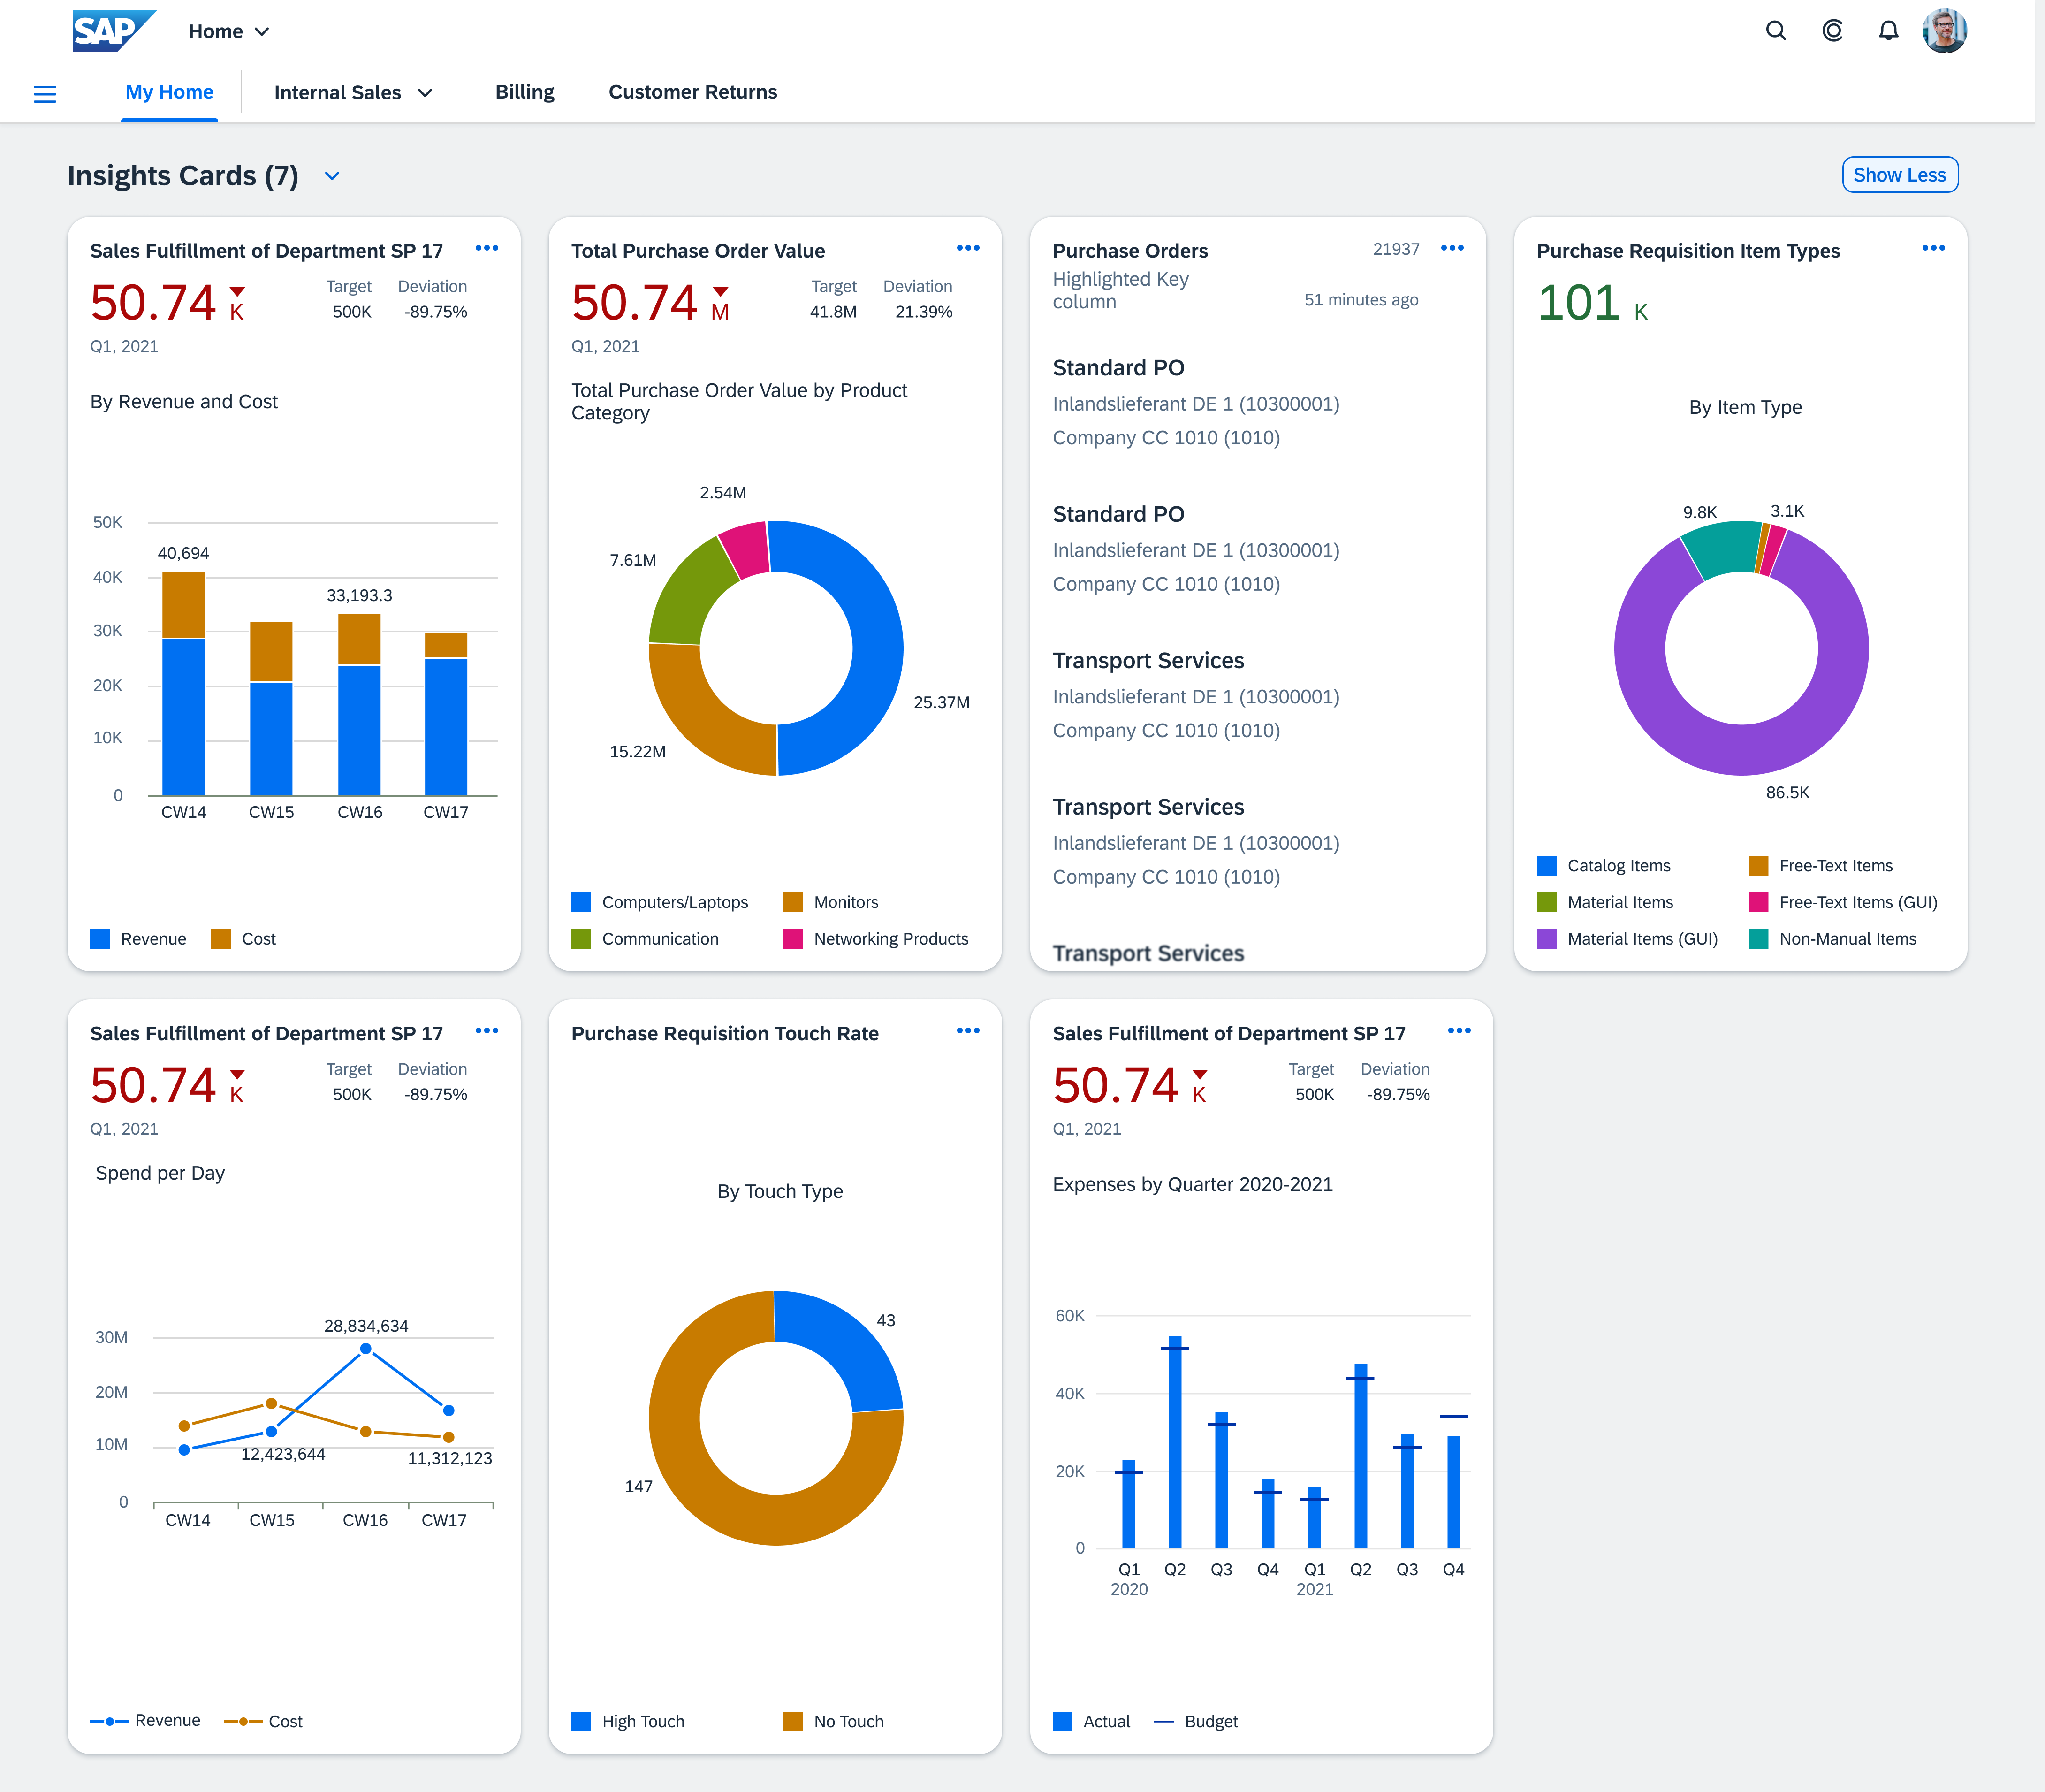Open more options on Total Purchase Order Value card

click(x=968, y=248)
